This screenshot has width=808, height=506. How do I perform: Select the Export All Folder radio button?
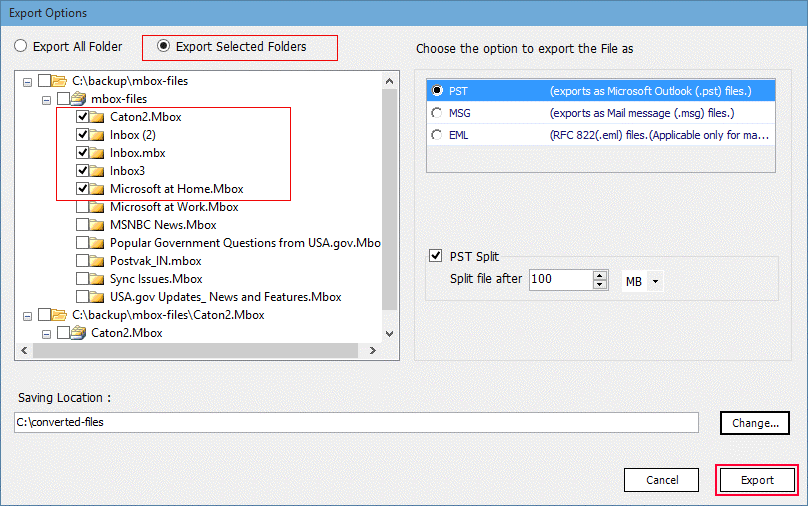pyautogui.click(x=20, y=46)
